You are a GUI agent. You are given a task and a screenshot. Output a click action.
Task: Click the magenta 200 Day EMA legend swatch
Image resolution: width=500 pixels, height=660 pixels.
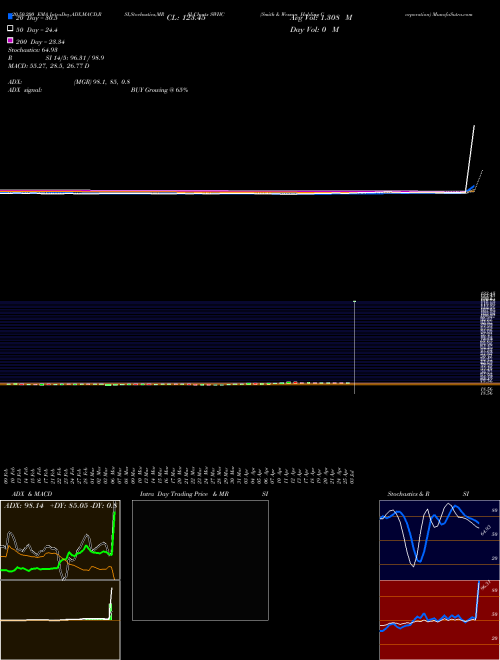10,40
